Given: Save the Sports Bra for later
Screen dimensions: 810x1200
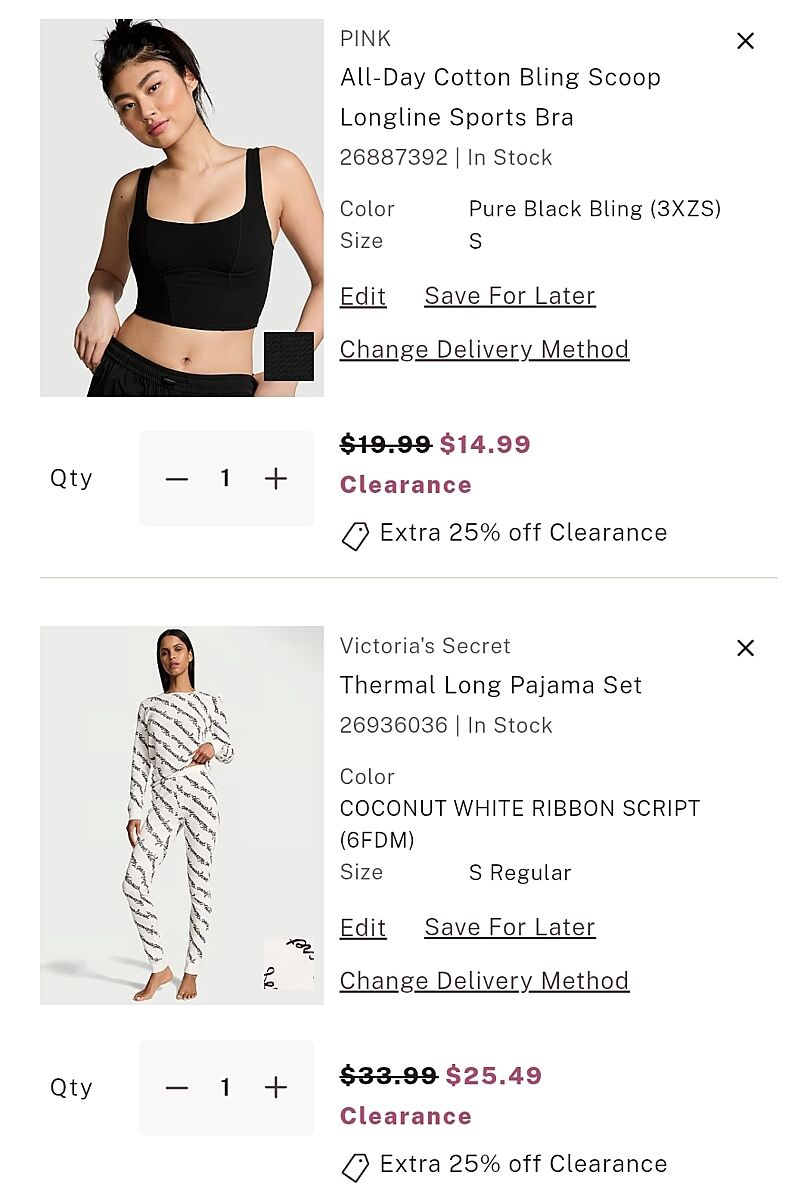Looking at the screenshot, I should pos(510,296).
